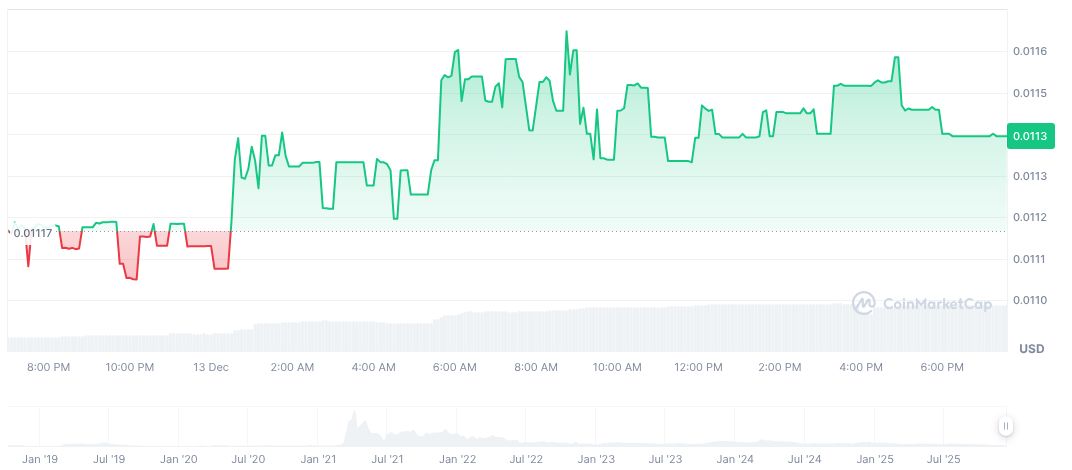
Task: Jump to Jul '25 in range navigator
Action: pos(944,459)
